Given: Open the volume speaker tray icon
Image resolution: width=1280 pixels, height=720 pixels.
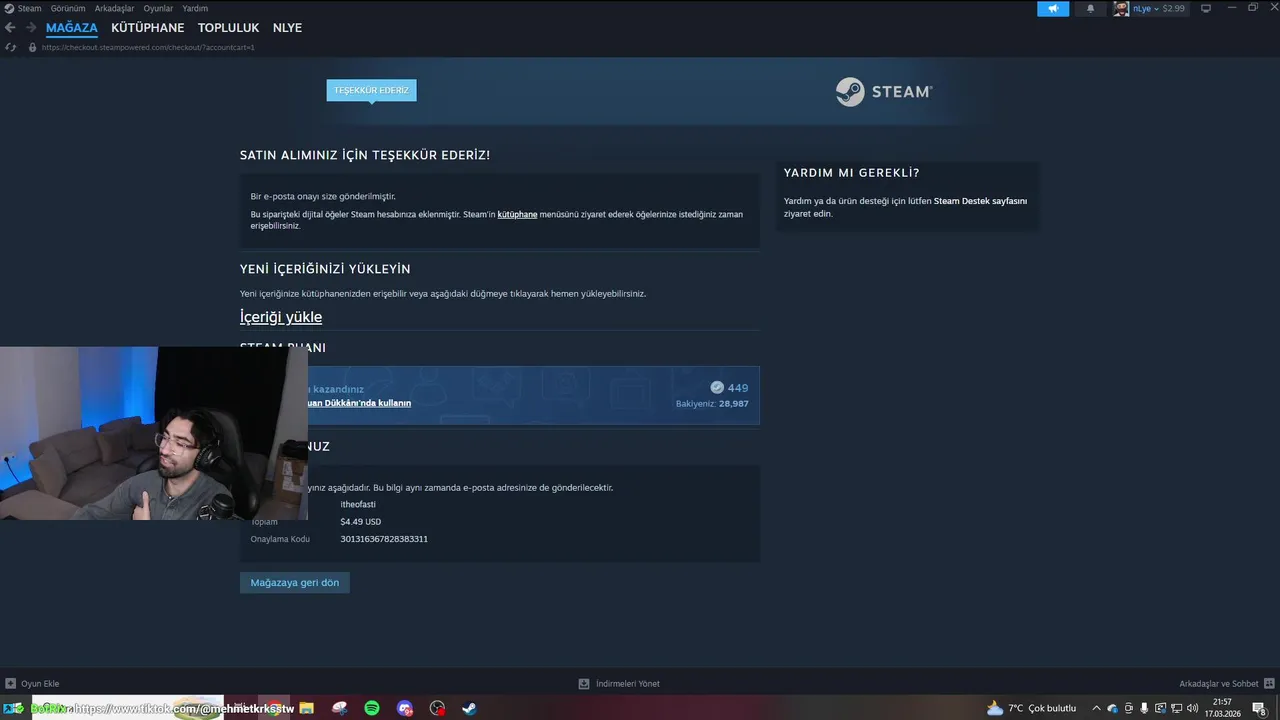Looking at the screenshot, I should 1192,708.
